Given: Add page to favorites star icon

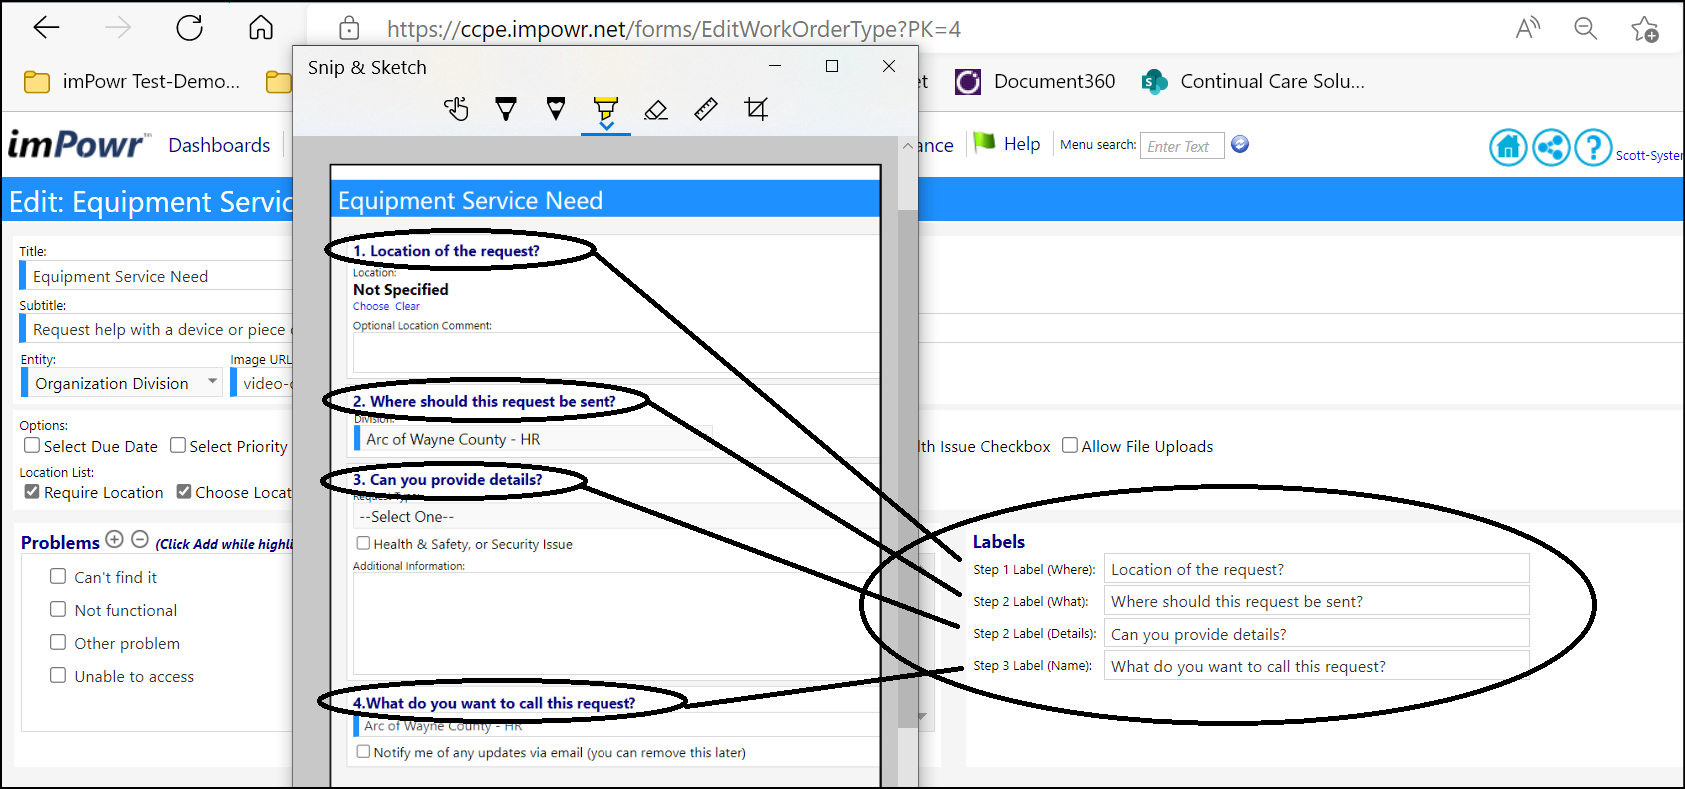Looking at the screenshot, I should [1645, 29].
